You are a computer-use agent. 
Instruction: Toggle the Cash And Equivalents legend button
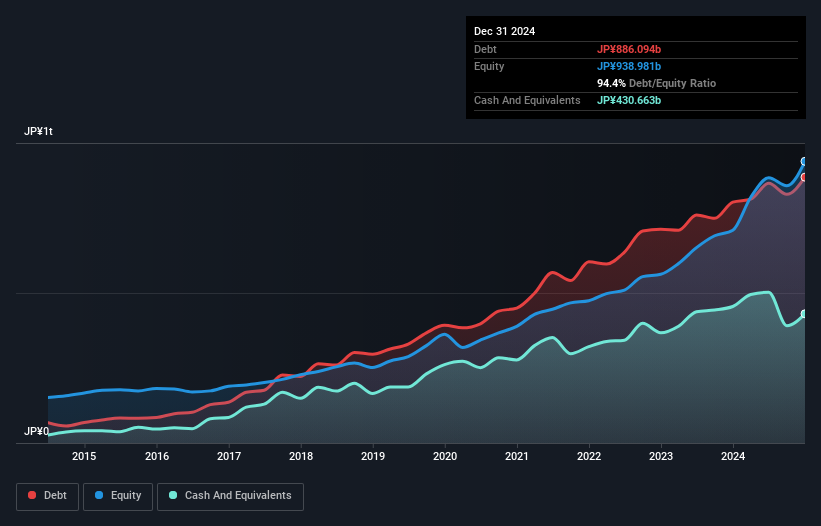point(230,496)
